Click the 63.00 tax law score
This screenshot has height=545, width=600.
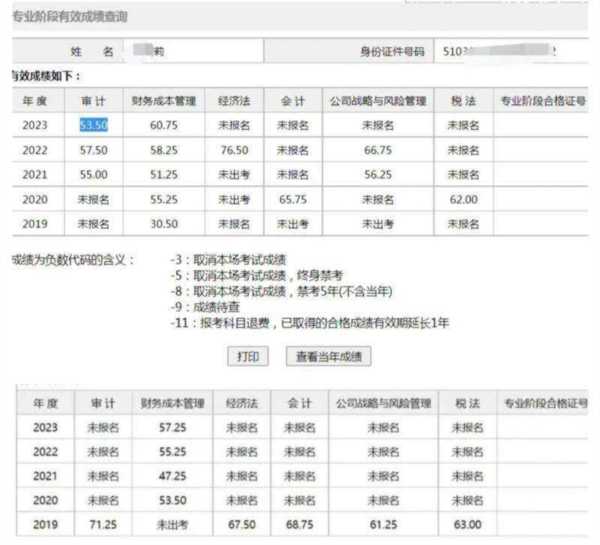tap(468, 525)
